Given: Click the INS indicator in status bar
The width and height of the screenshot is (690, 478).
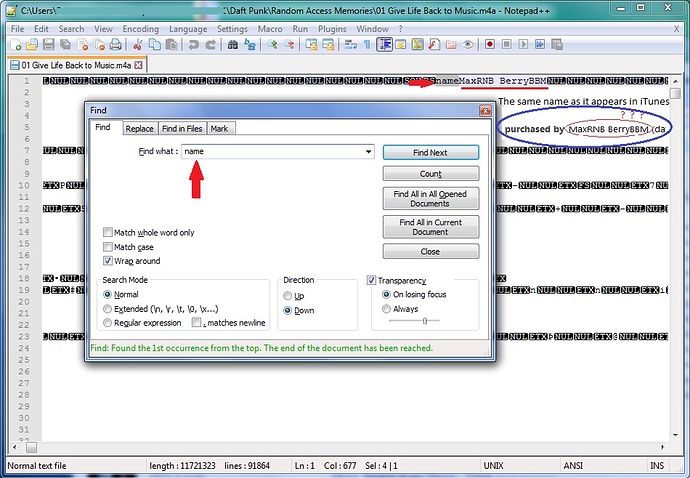Looking at the screenshot, I should tap(657, 465).
